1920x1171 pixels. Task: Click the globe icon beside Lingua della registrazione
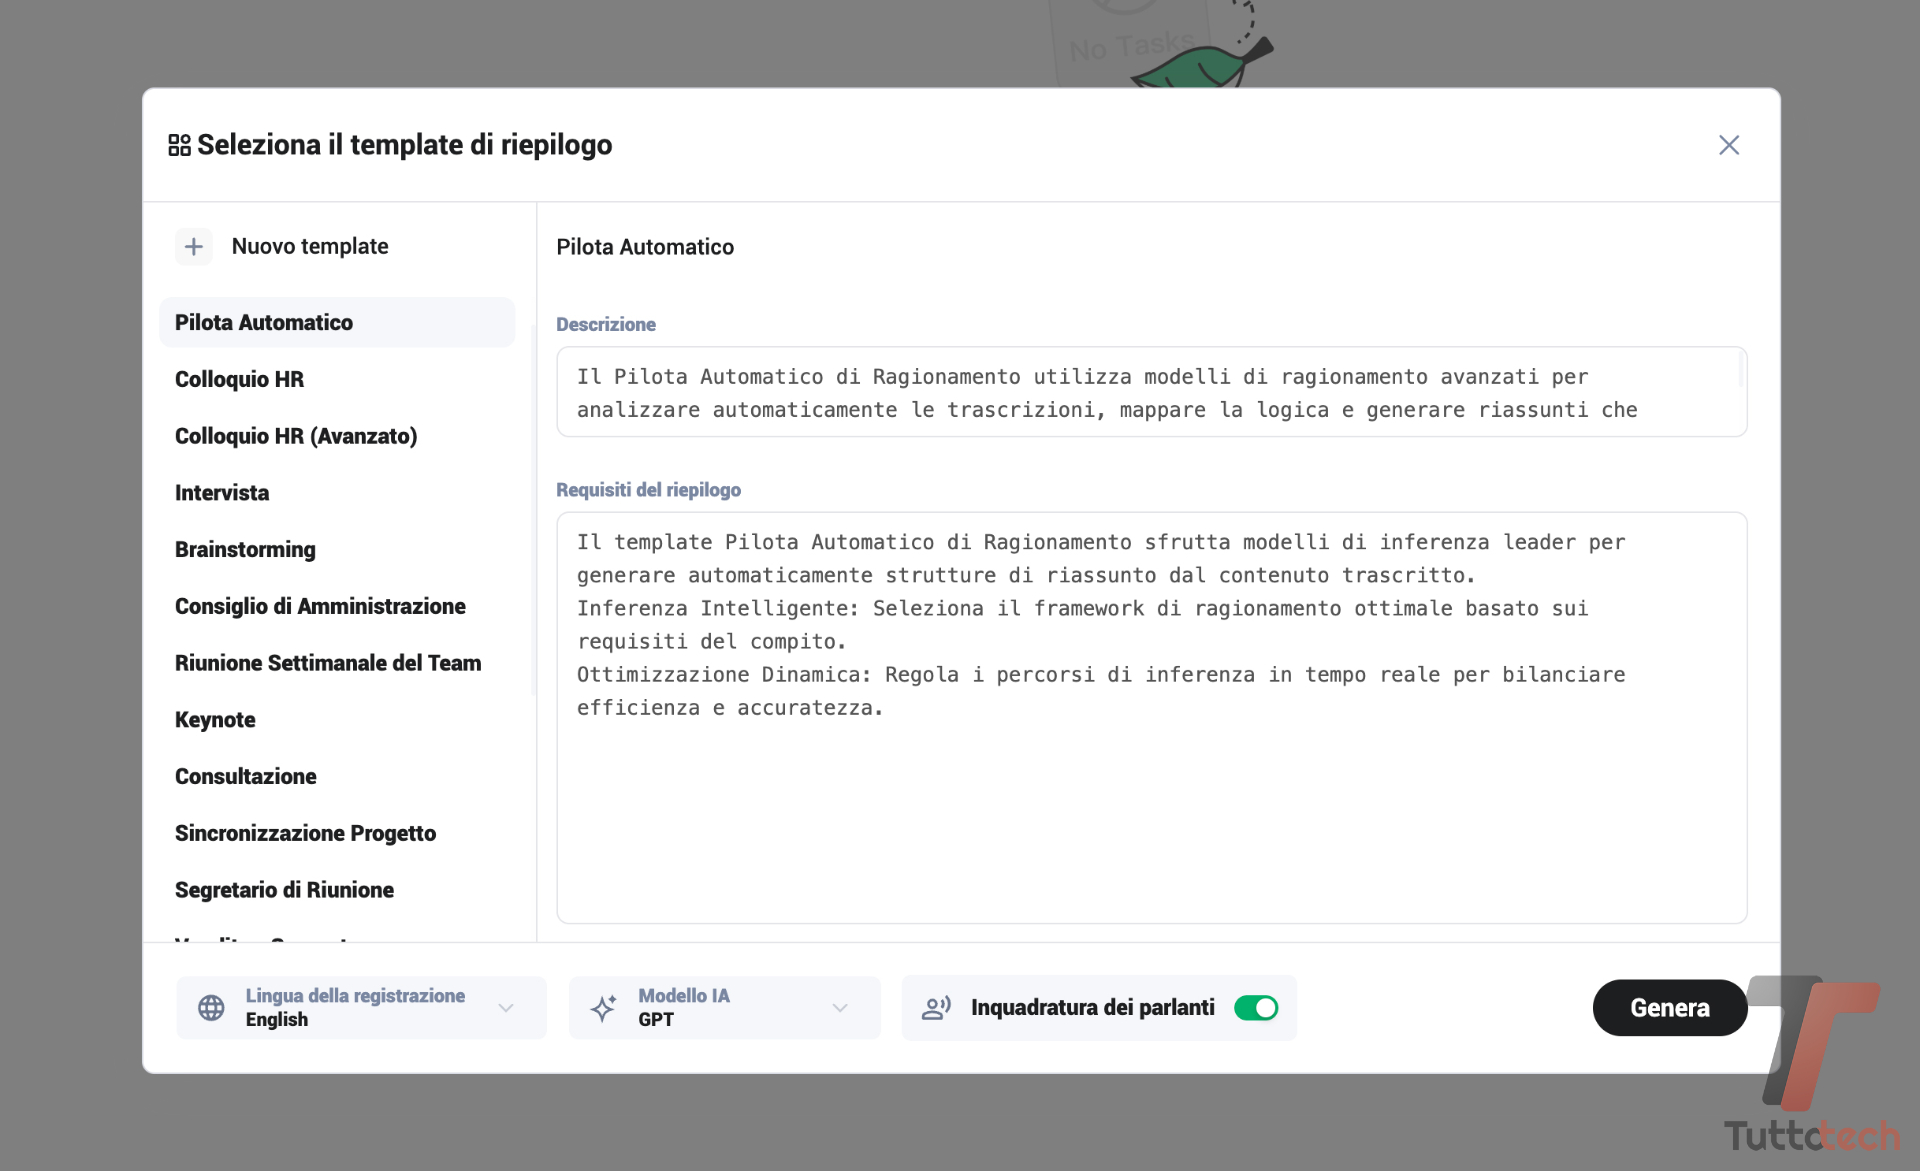coord(211,1008)
